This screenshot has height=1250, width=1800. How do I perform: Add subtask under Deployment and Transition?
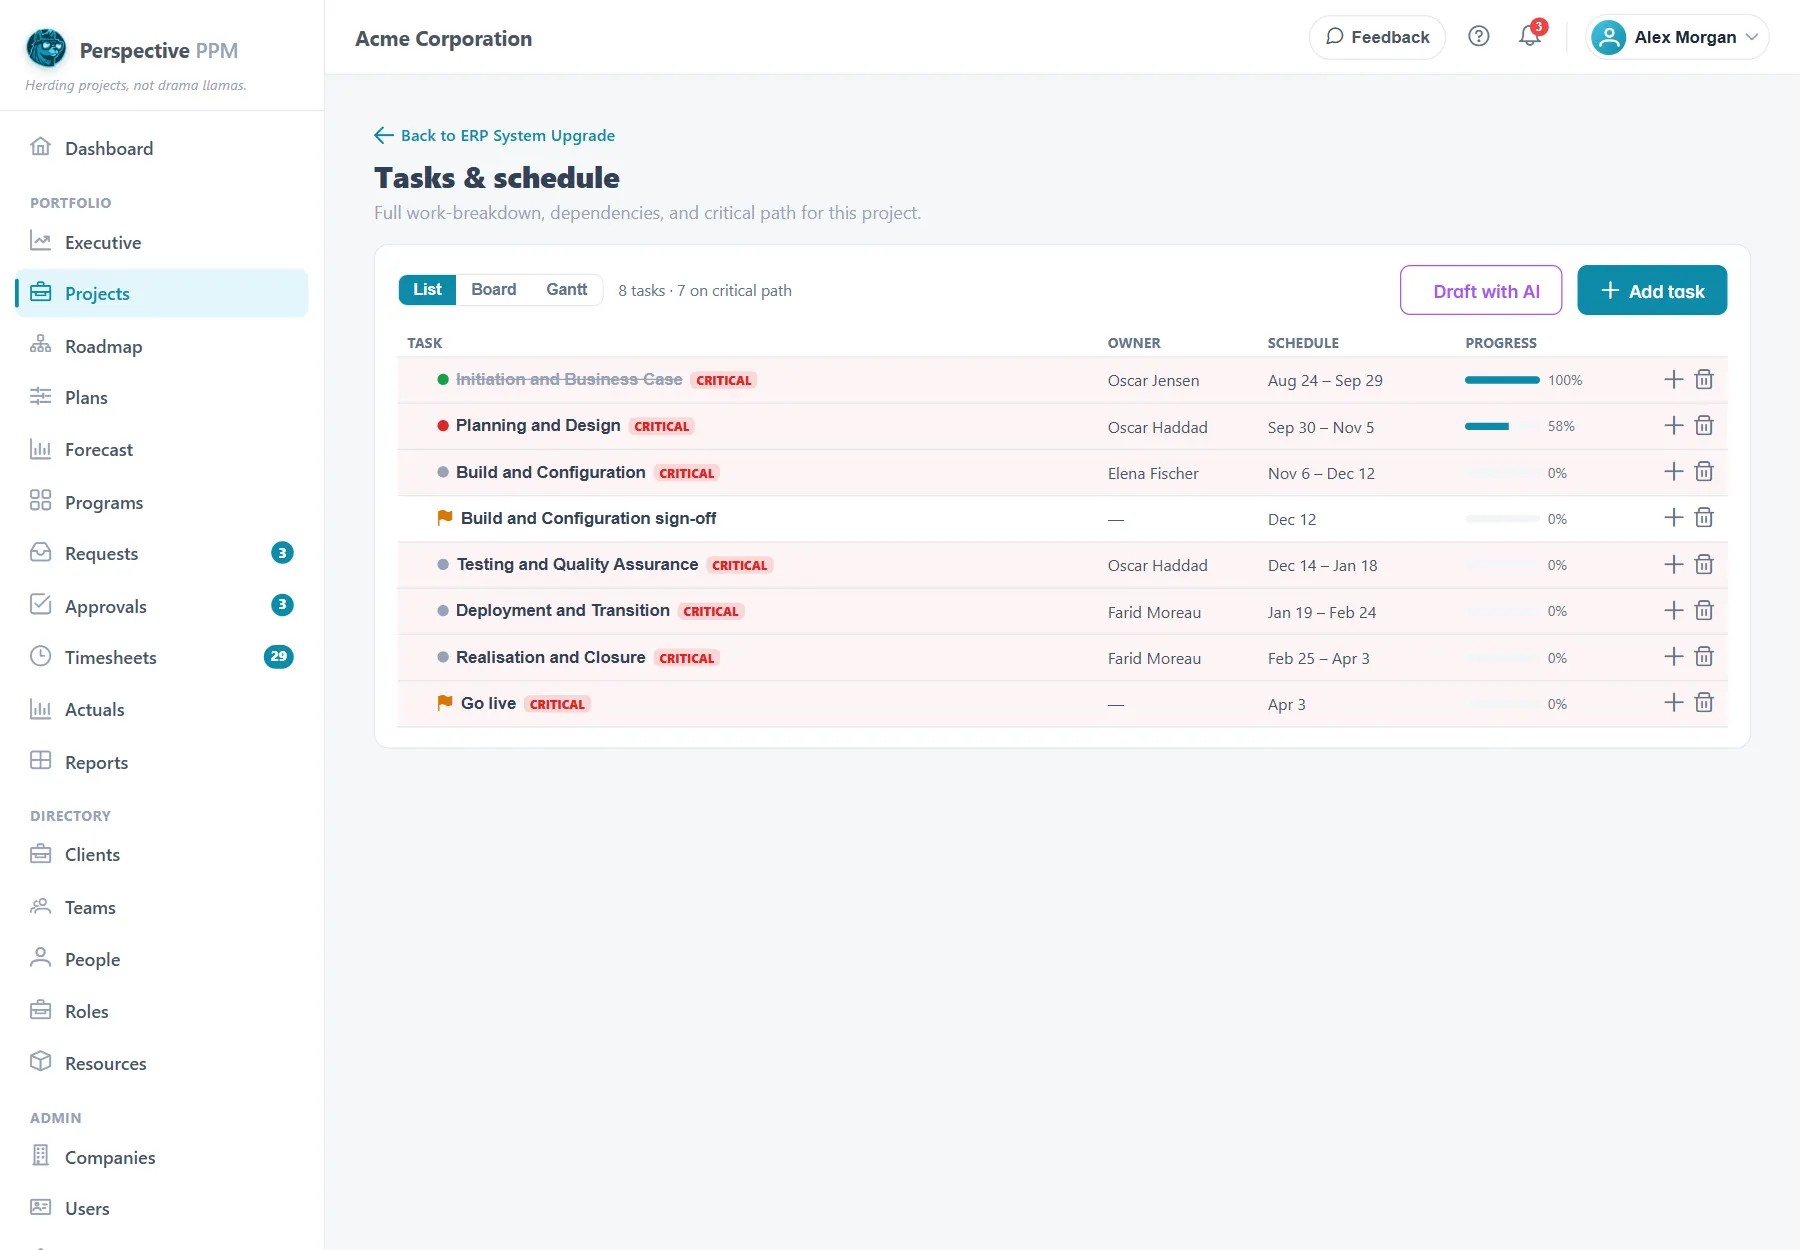tap(1674, 611)
